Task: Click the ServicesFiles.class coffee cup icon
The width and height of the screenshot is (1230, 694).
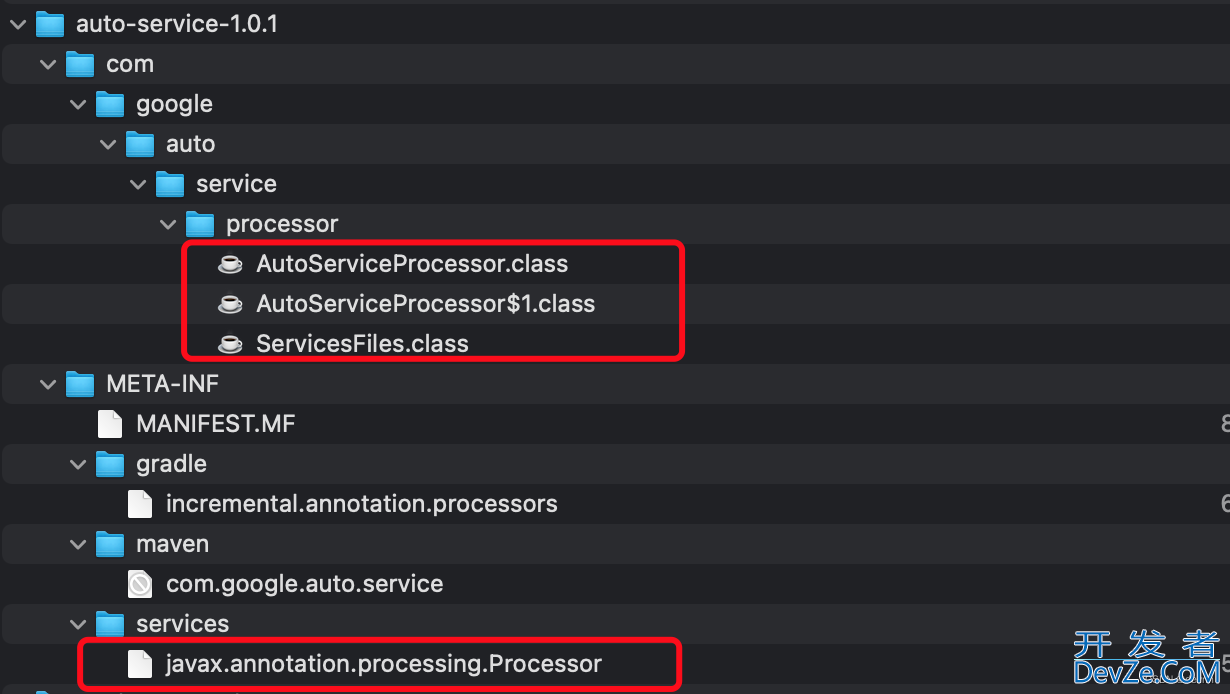Action: tap(230, 344)
